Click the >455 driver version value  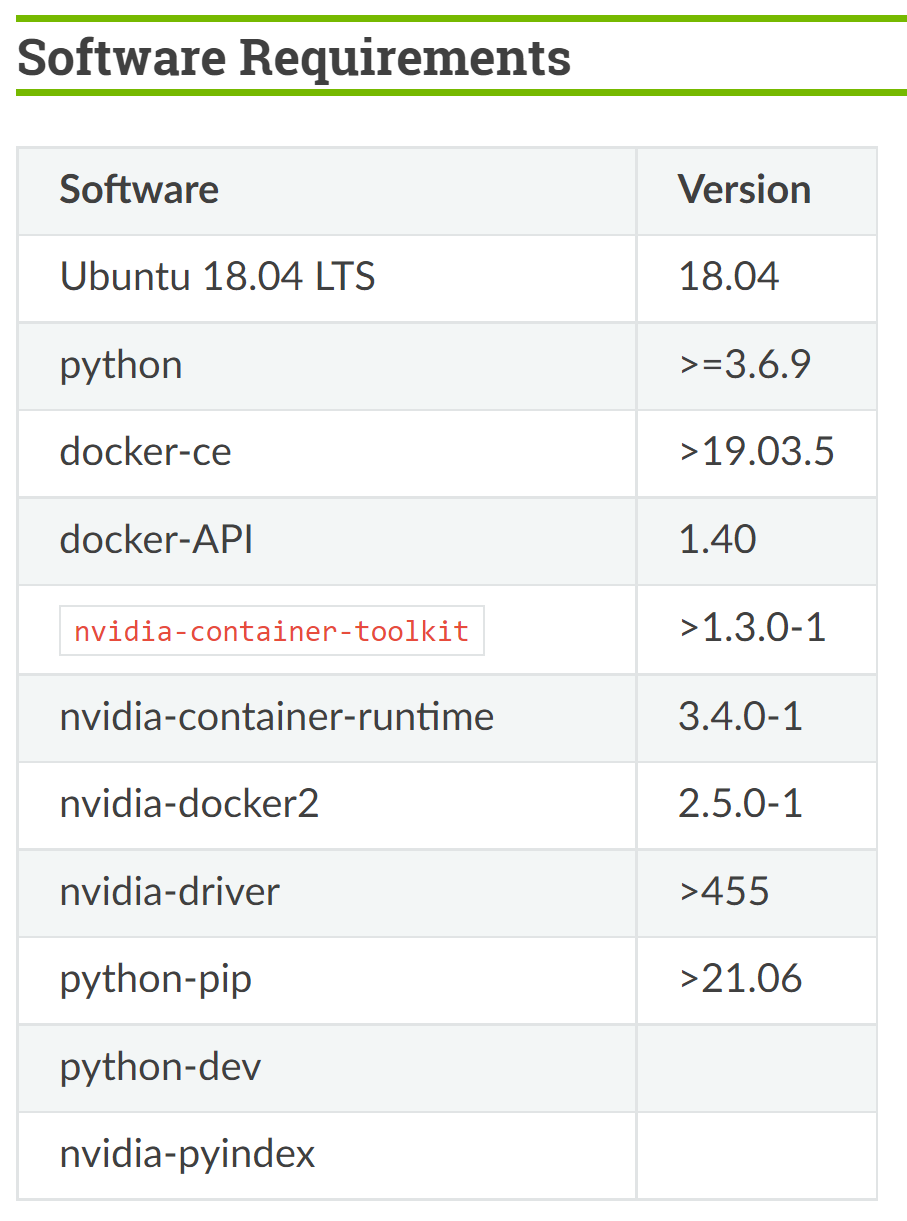724,891
